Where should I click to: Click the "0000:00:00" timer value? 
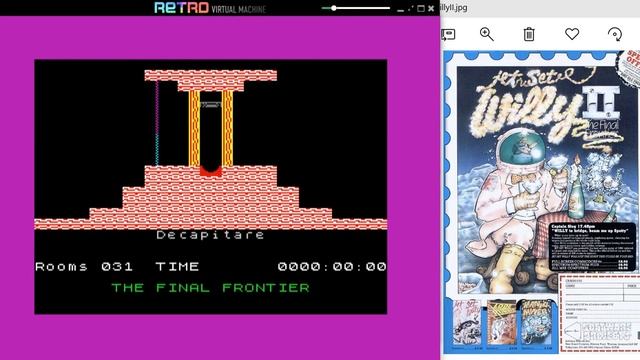tap(332, 267)
